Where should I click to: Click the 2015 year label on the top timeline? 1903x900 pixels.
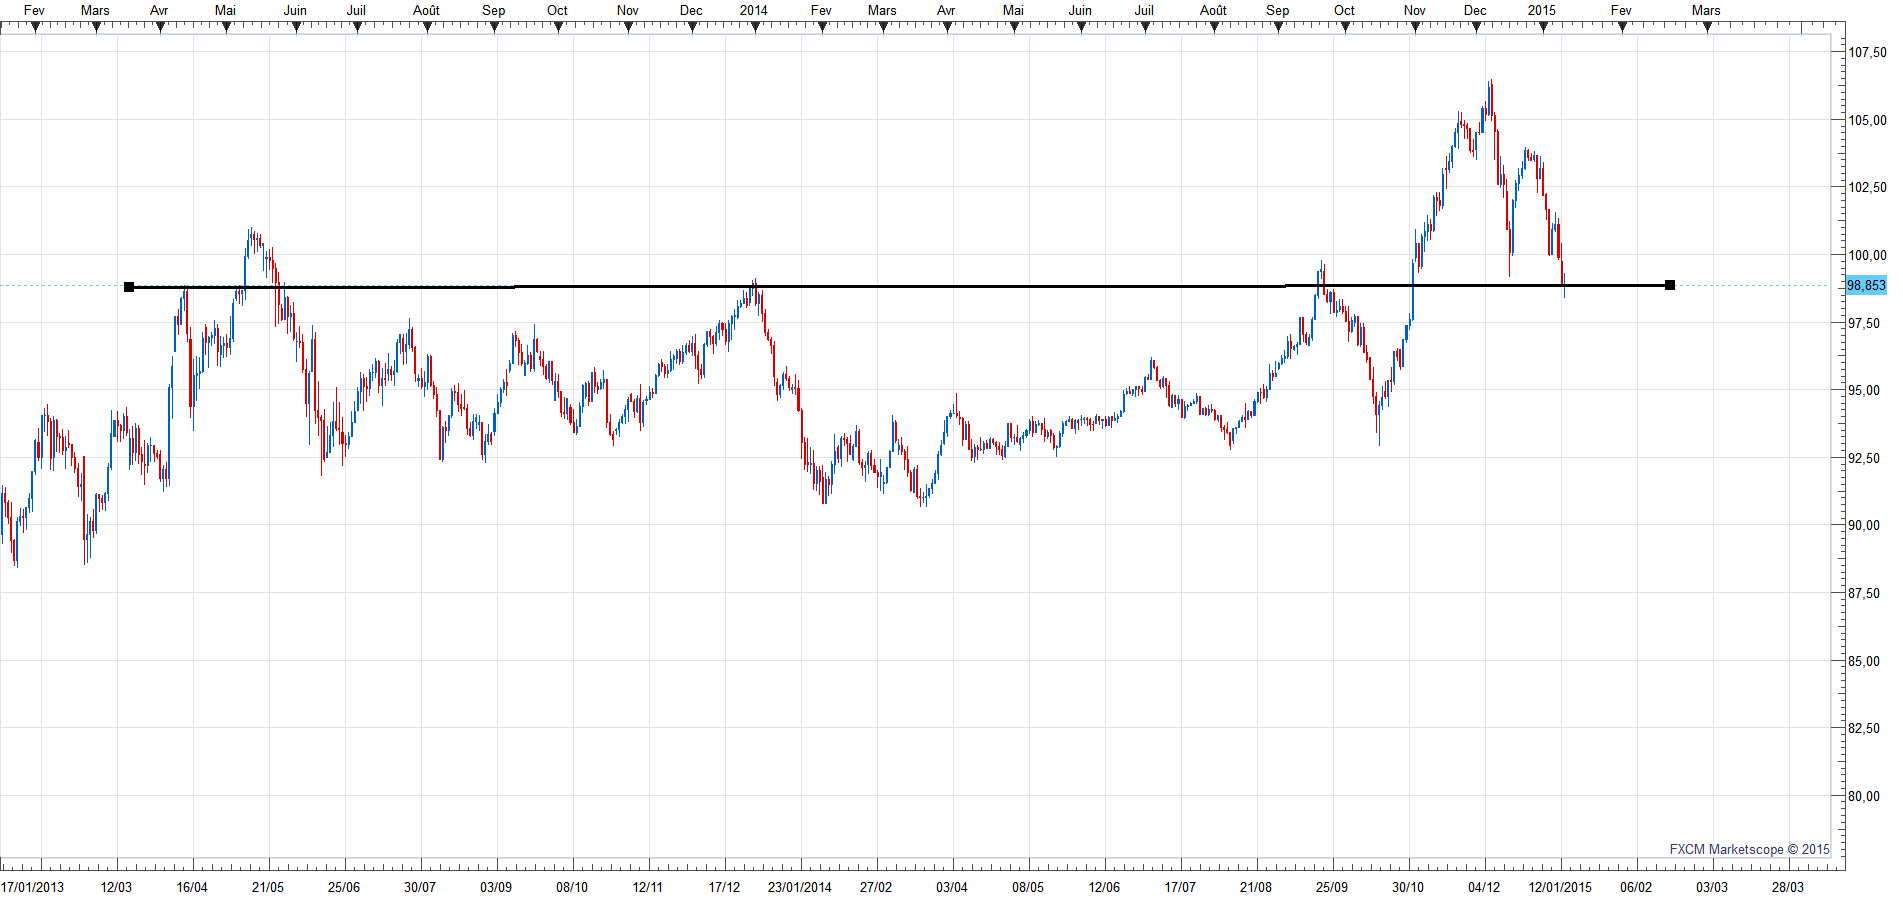coord(1542,10)
